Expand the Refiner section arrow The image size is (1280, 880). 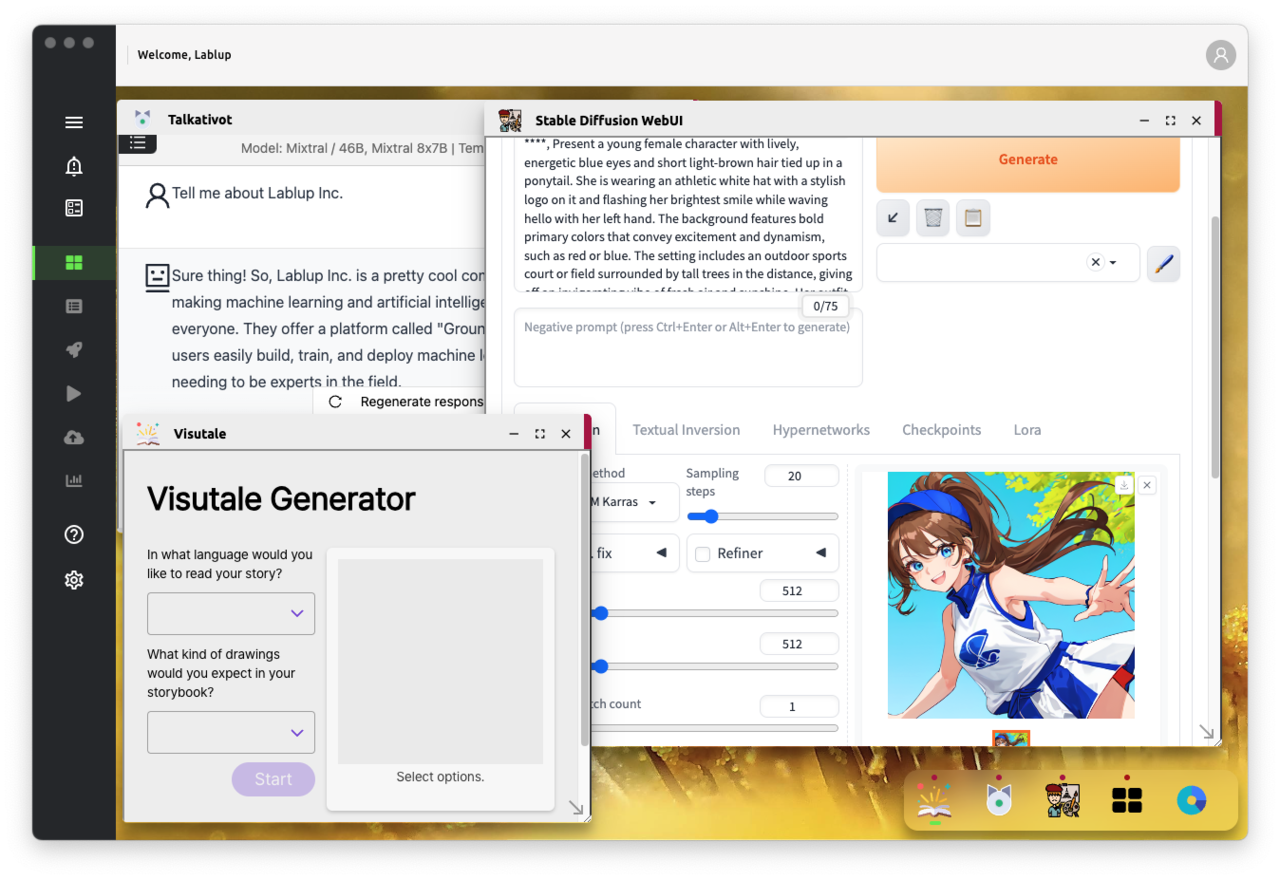pyautogui.click(x=820, y=553)
